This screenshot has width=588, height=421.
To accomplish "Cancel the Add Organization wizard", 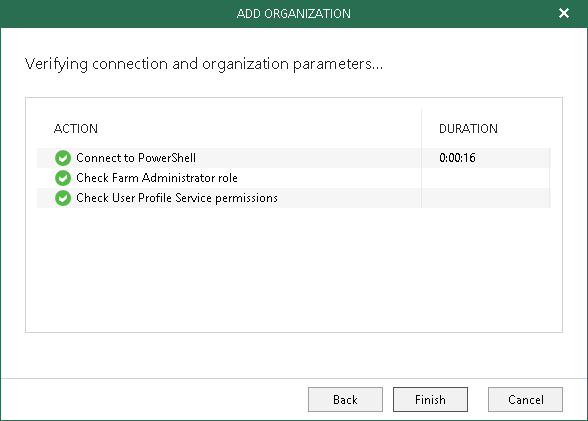I will 525,400.
